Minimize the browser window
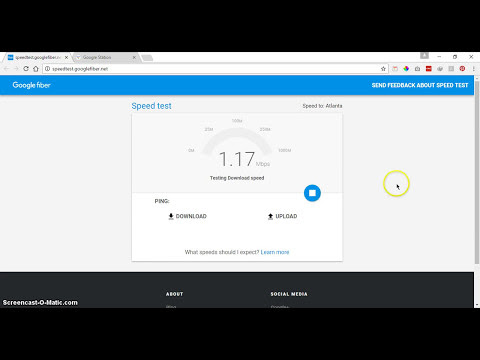The image size is (480, 360). (439, 57)
